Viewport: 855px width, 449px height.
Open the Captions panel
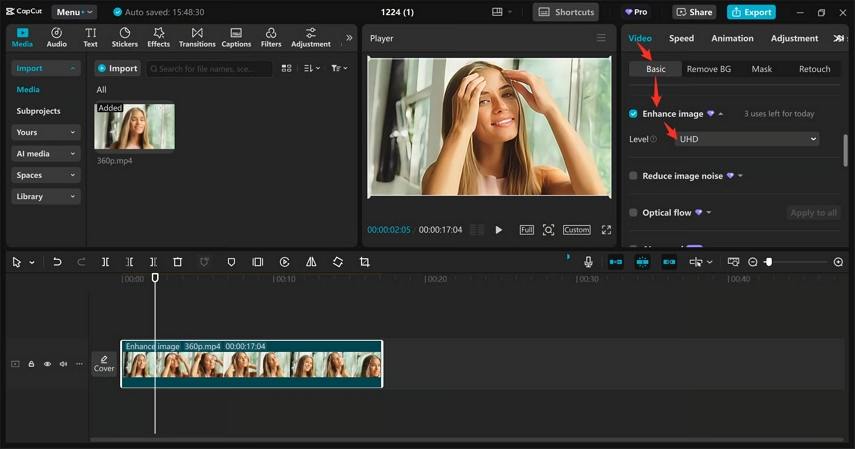click(236, 38)
